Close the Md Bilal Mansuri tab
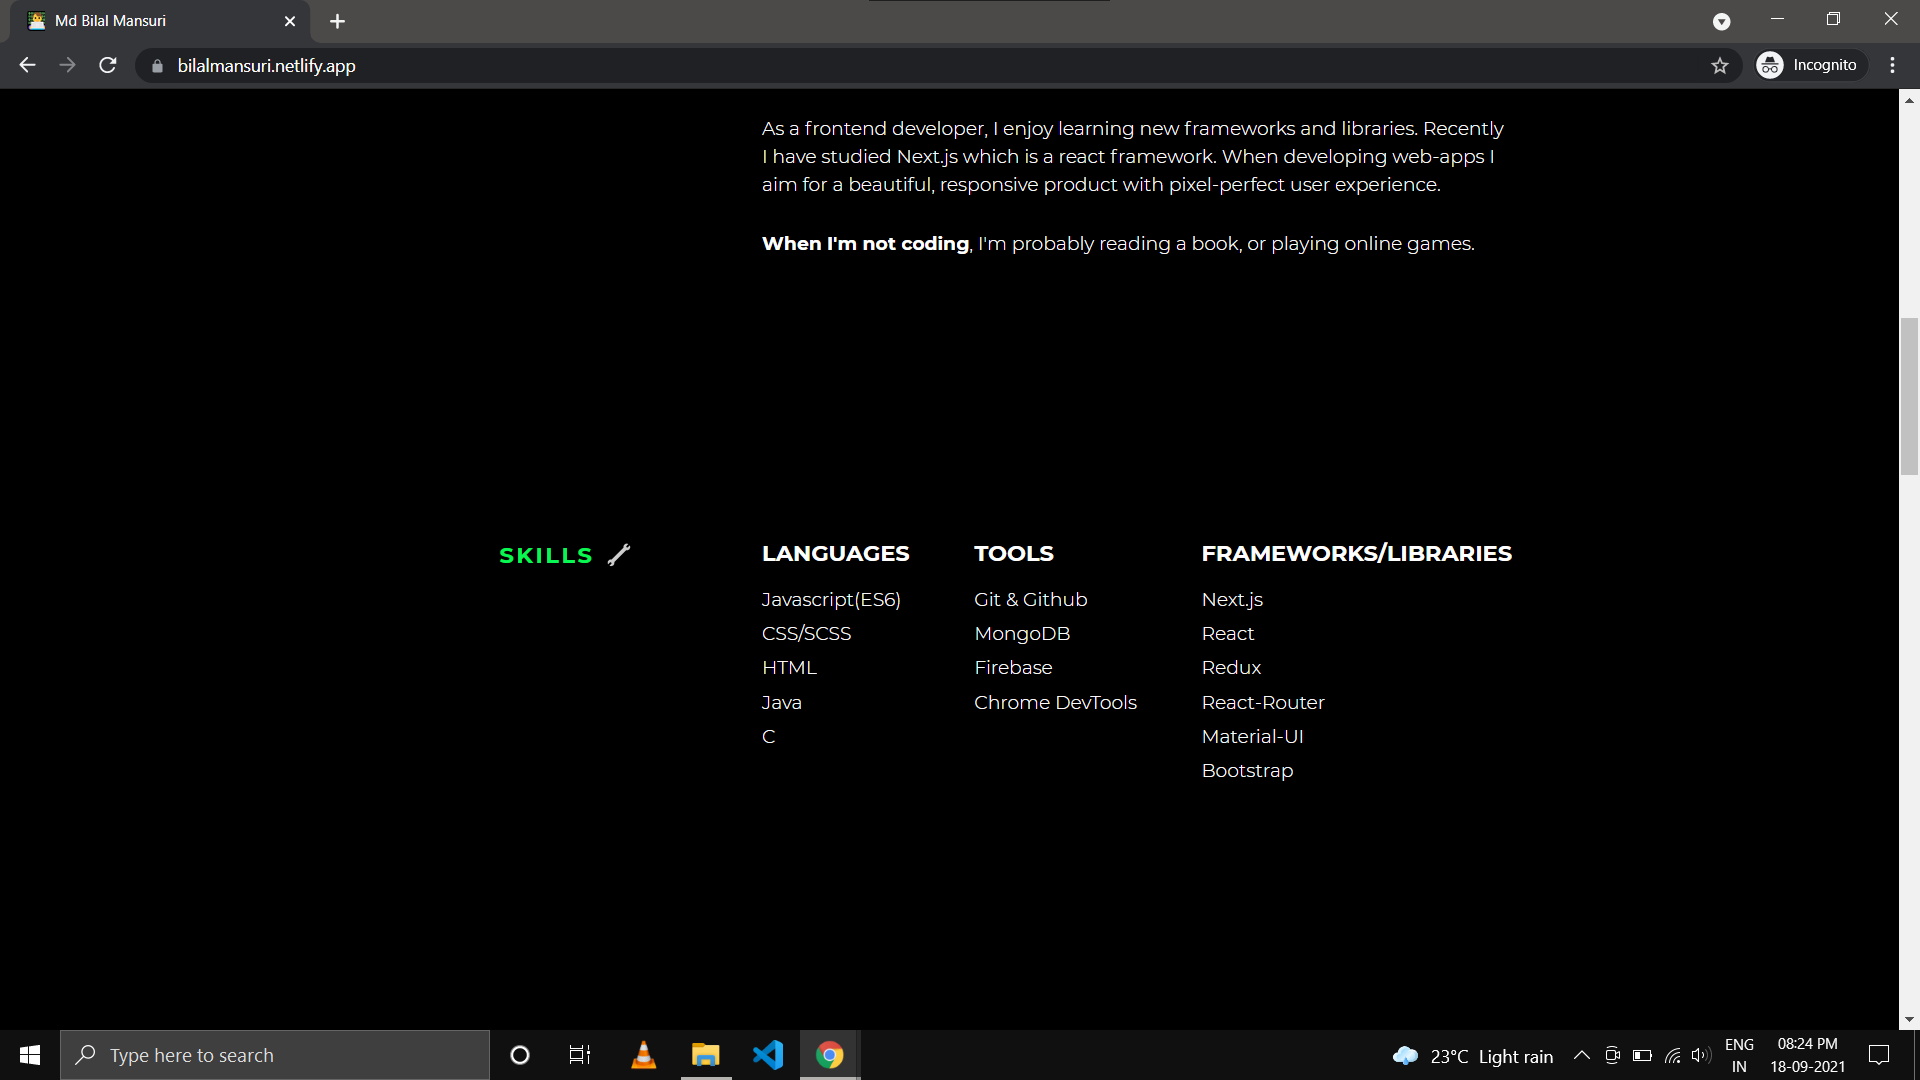 [290, 21]
